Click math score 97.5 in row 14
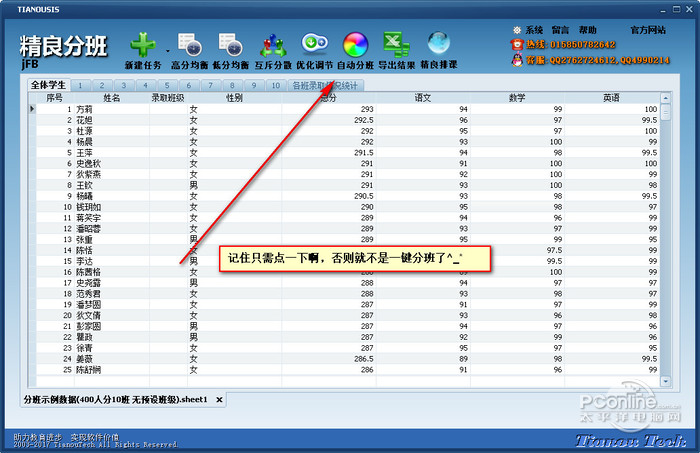Screen dimensions: 700x453 [554, 250]
